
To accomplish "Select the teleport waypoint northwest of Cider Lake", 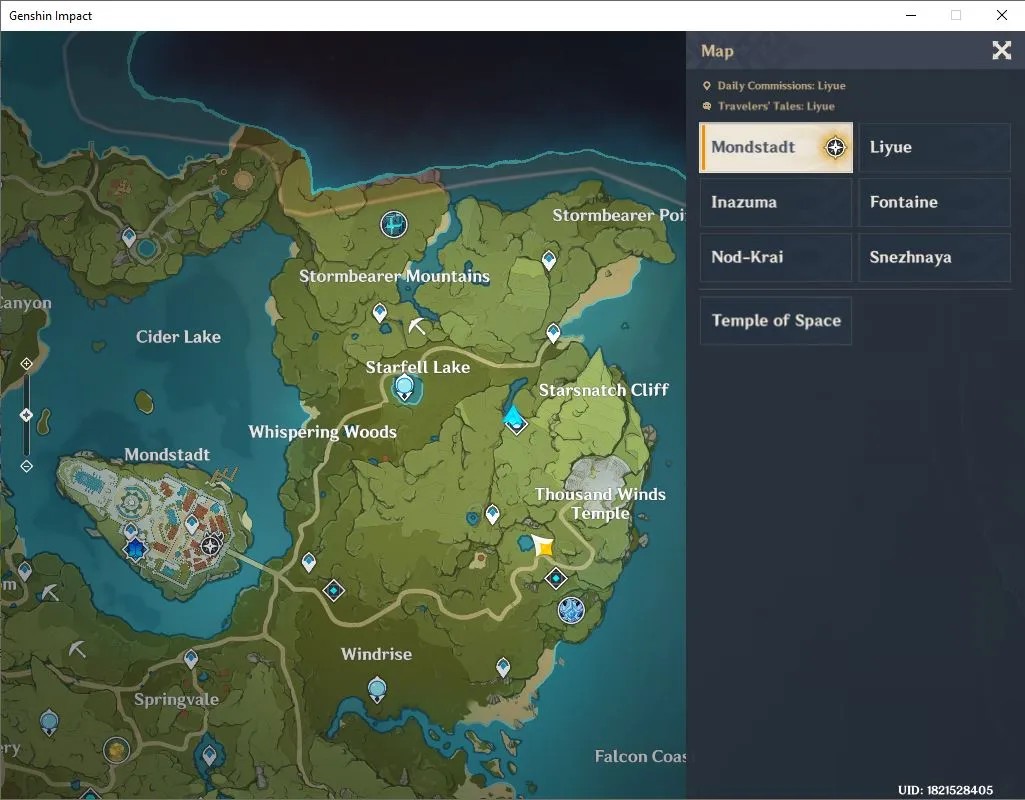I will pos(129,237).
